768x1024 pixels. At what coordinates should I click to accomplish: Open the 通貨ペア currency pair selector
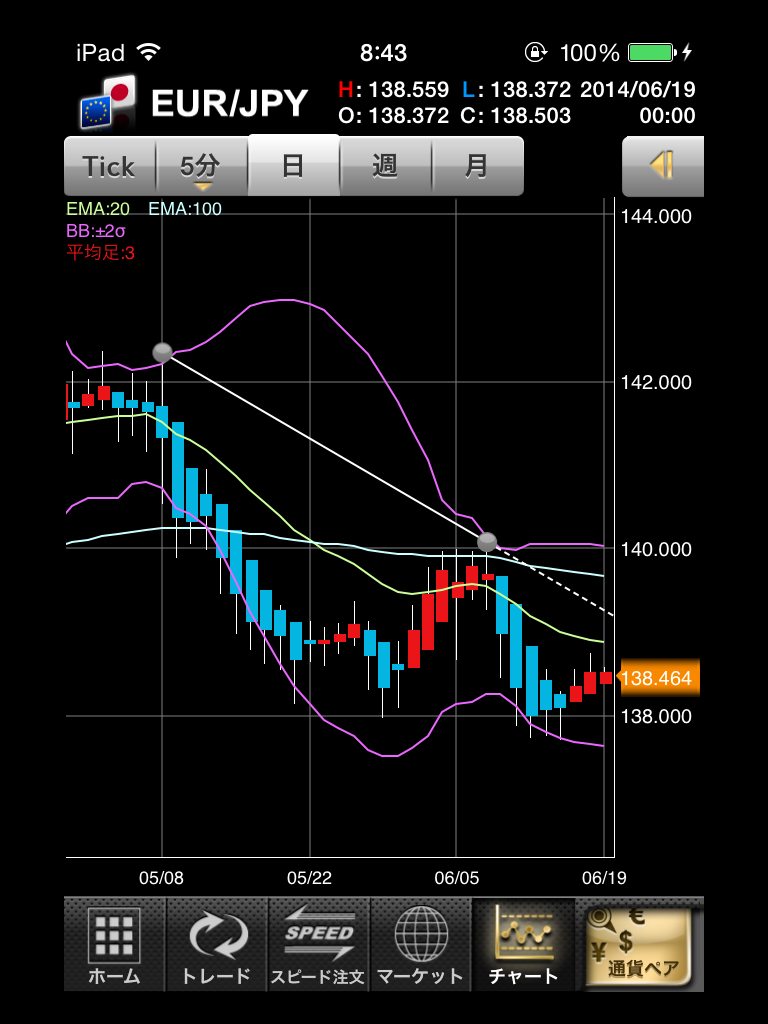[x=639, y=945]
